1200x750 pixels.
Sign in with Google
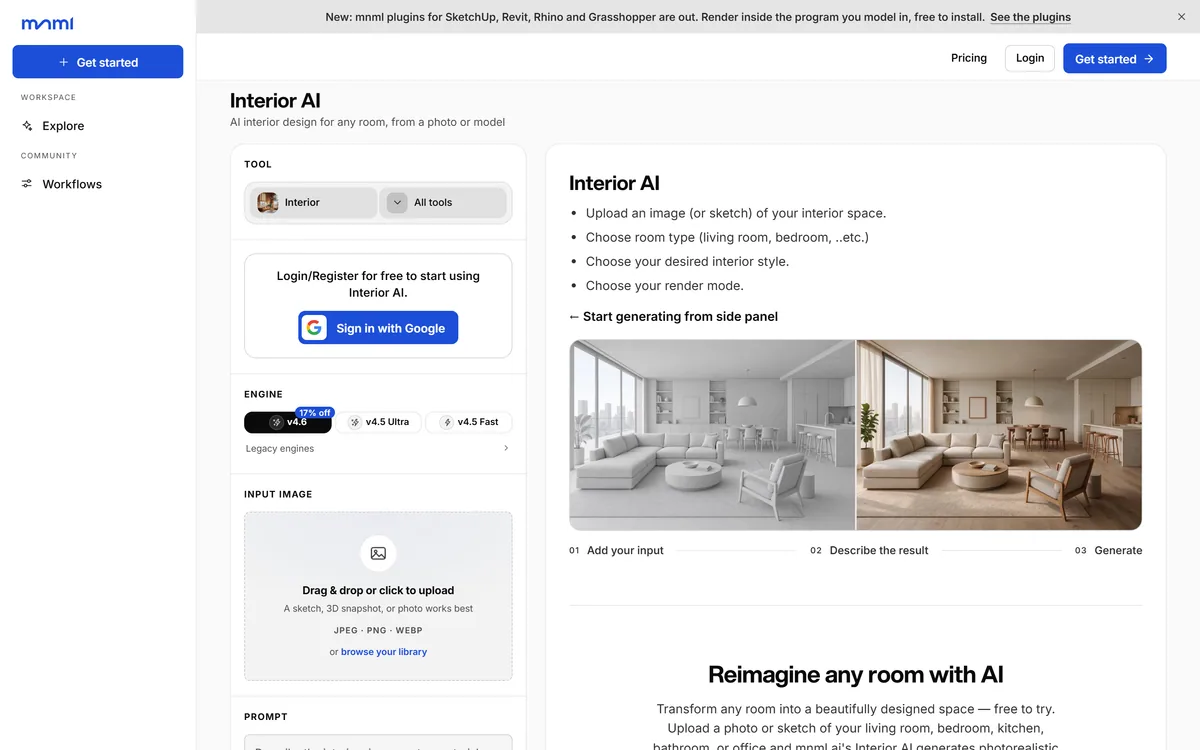pos(378,328)
